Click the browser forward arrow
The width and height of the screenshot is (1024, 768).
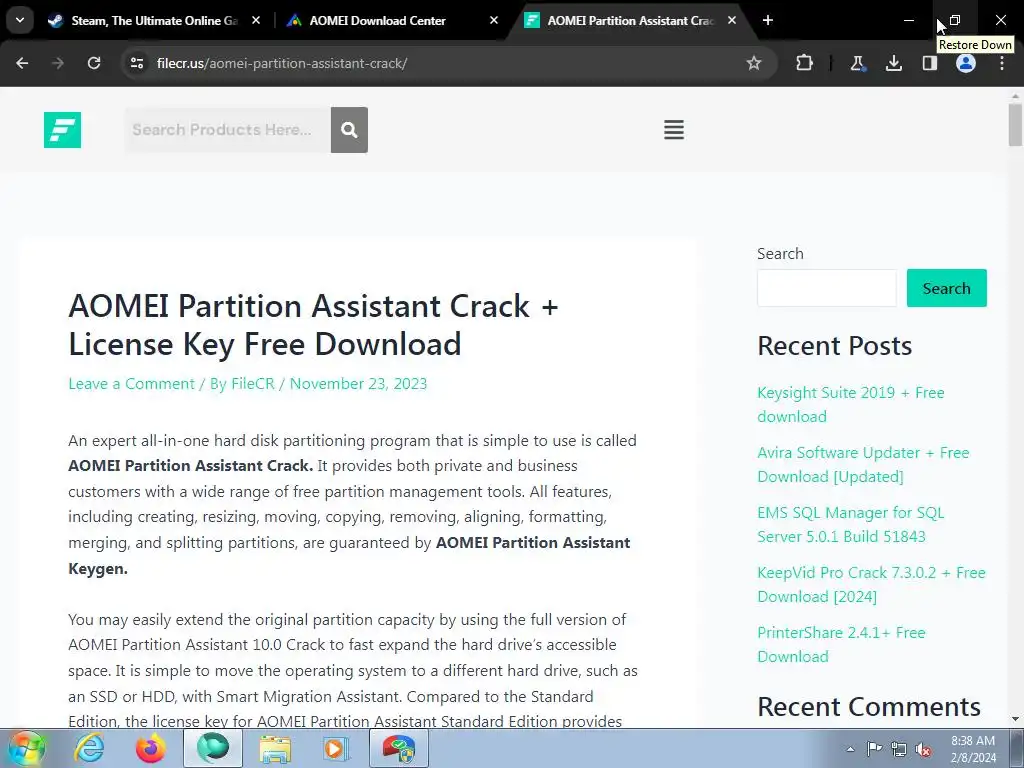click(x=58, y=63)
